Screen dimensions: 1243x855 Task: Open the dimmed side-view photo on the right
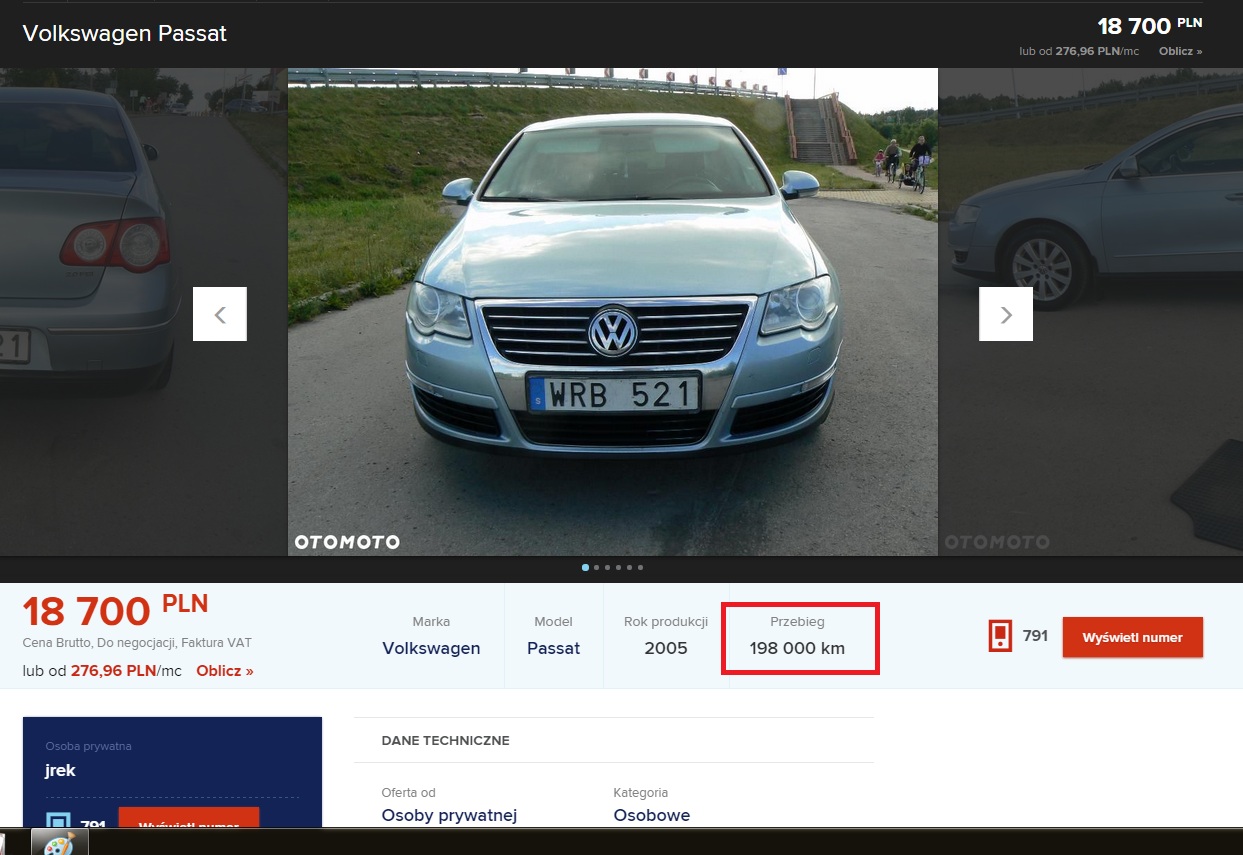[x=1090, y=311]
